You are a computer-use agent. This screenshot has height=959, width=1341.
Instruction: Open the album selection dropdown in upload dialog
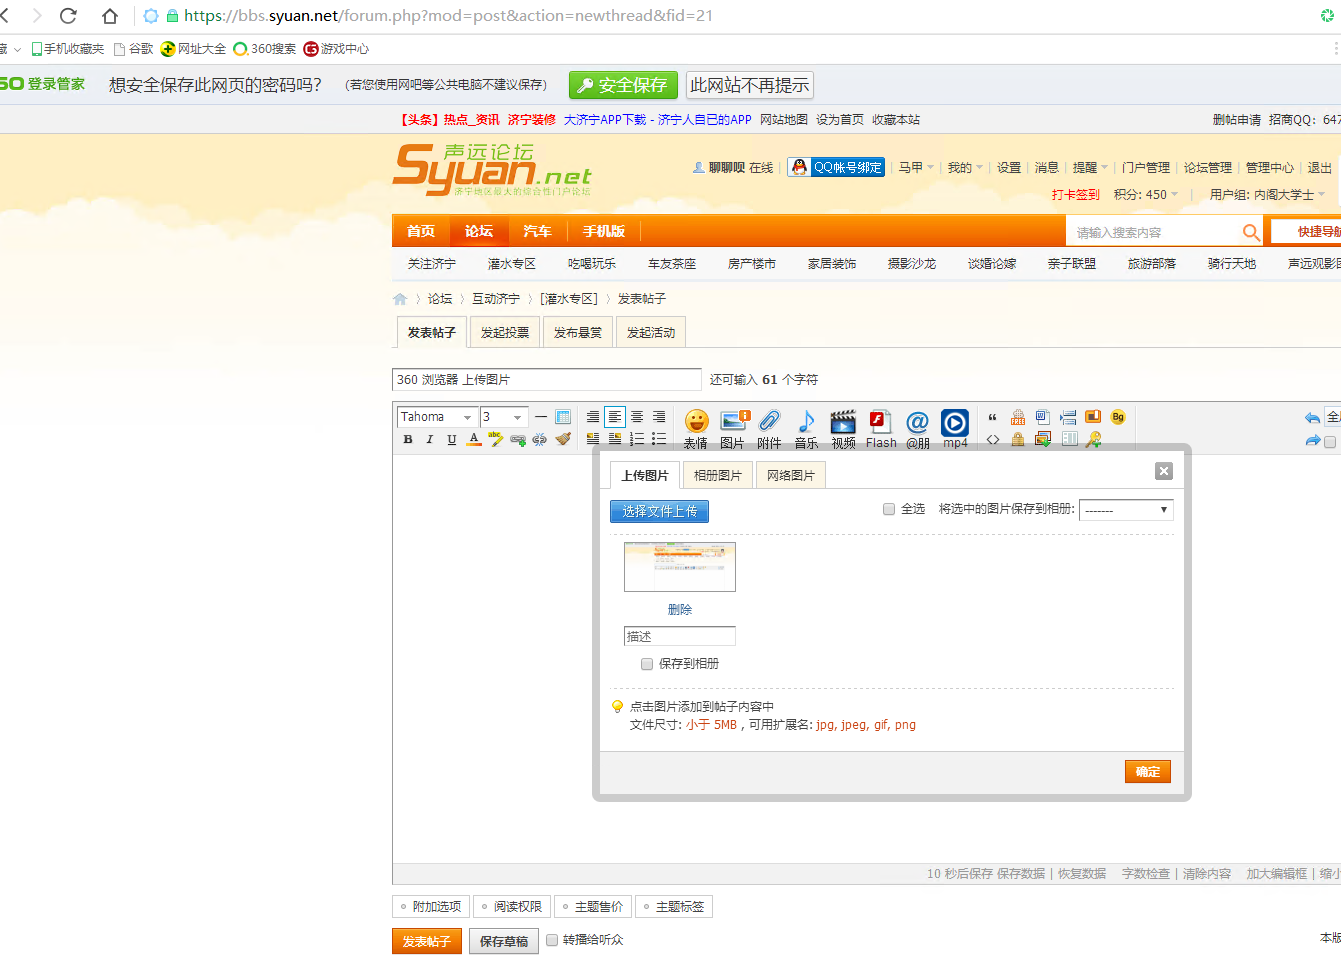pos(1126,509)
